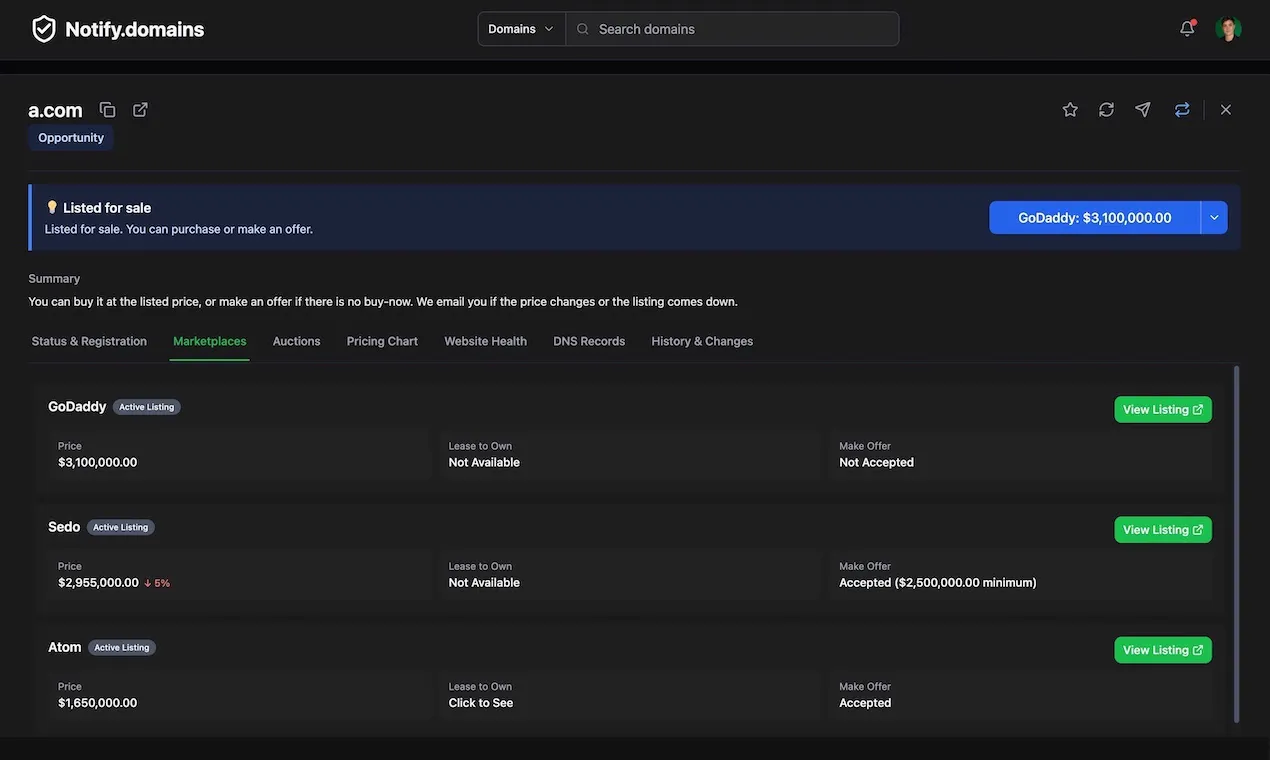This screenshot has height=760, width=1270.
Task: Select the Marketplaces tab
Action: 210,341
